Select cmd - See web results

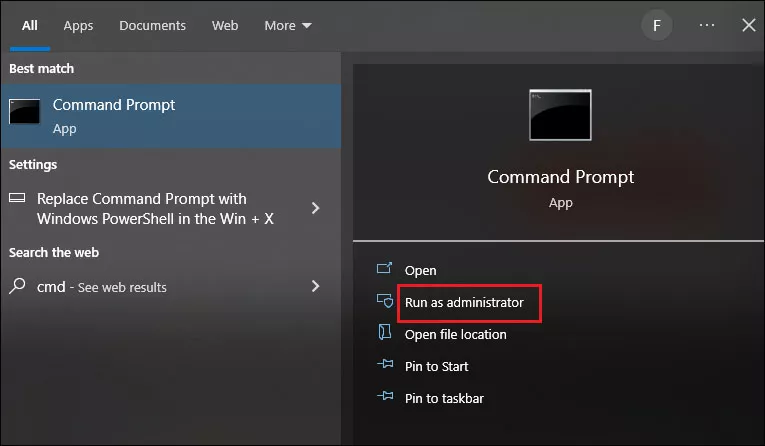click(x=171, y=286)
